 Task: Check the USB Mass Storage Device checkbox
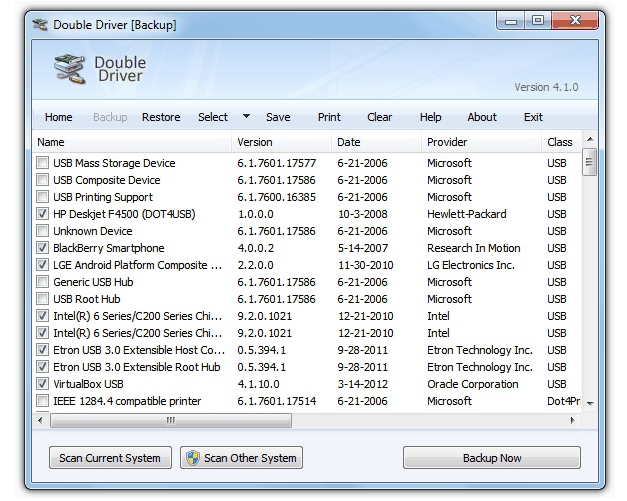[x=42, y=163]
